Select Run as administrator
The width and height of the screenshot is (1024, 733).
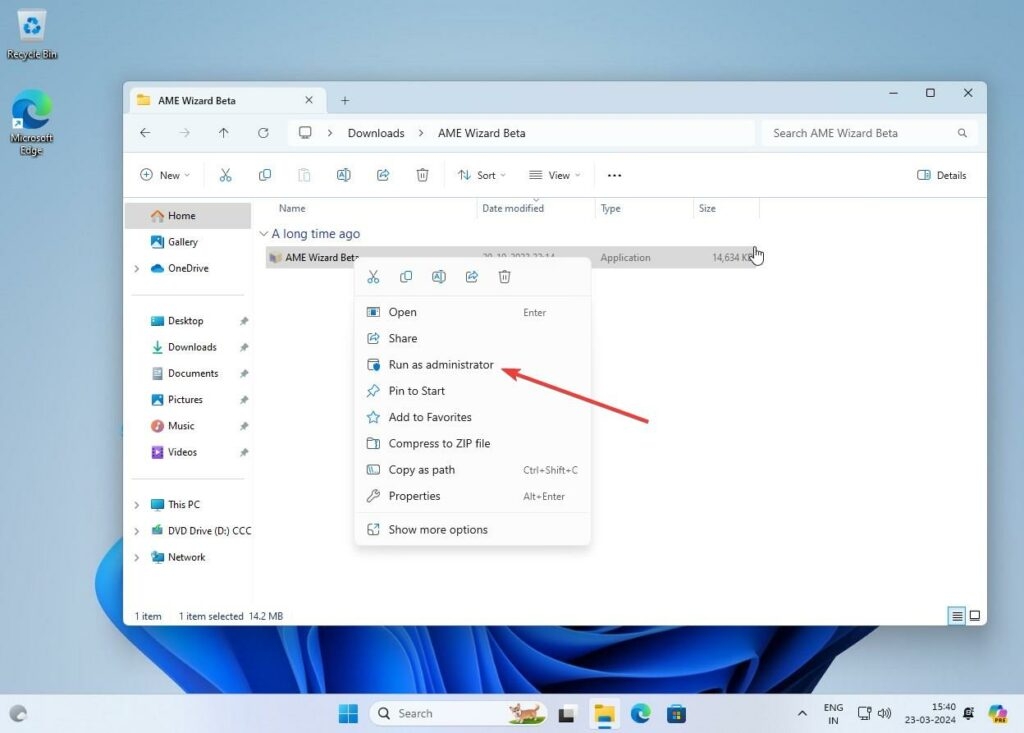point(440,365)
